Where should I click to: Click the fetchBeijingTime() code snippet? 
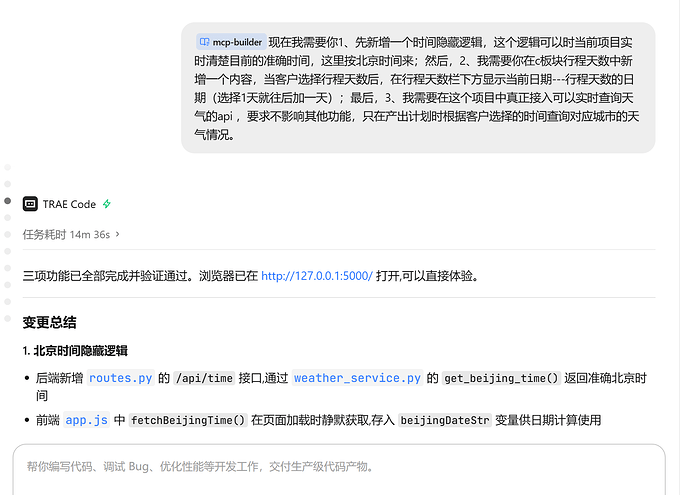pos(188,420)
